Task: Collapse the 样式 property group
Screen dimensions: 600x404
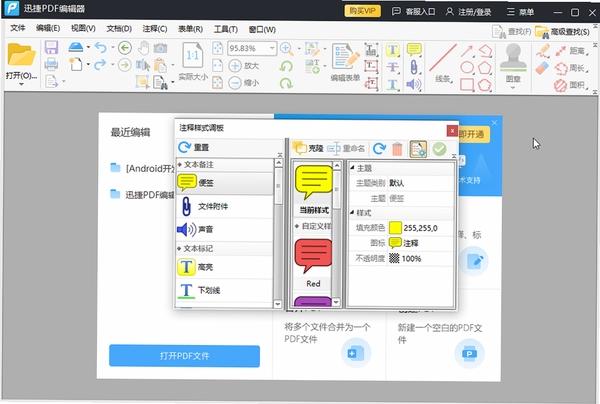Action: click(352, 212)
